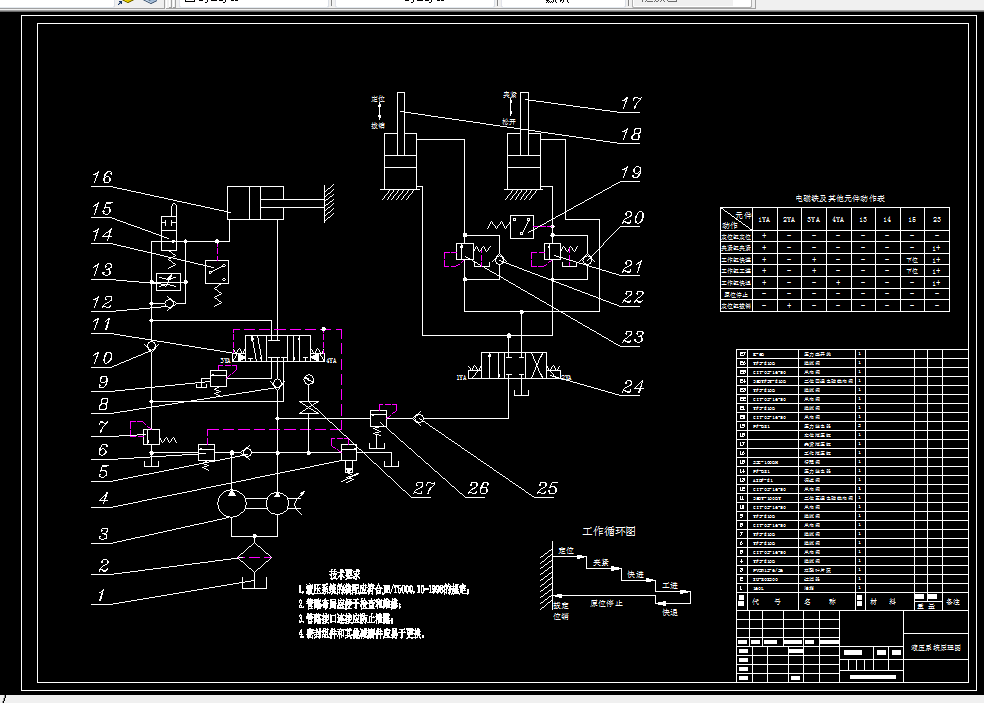Select callout number 3 near the pumps
The height and width of the screenshot is (703, 984).
pos(104,534)
